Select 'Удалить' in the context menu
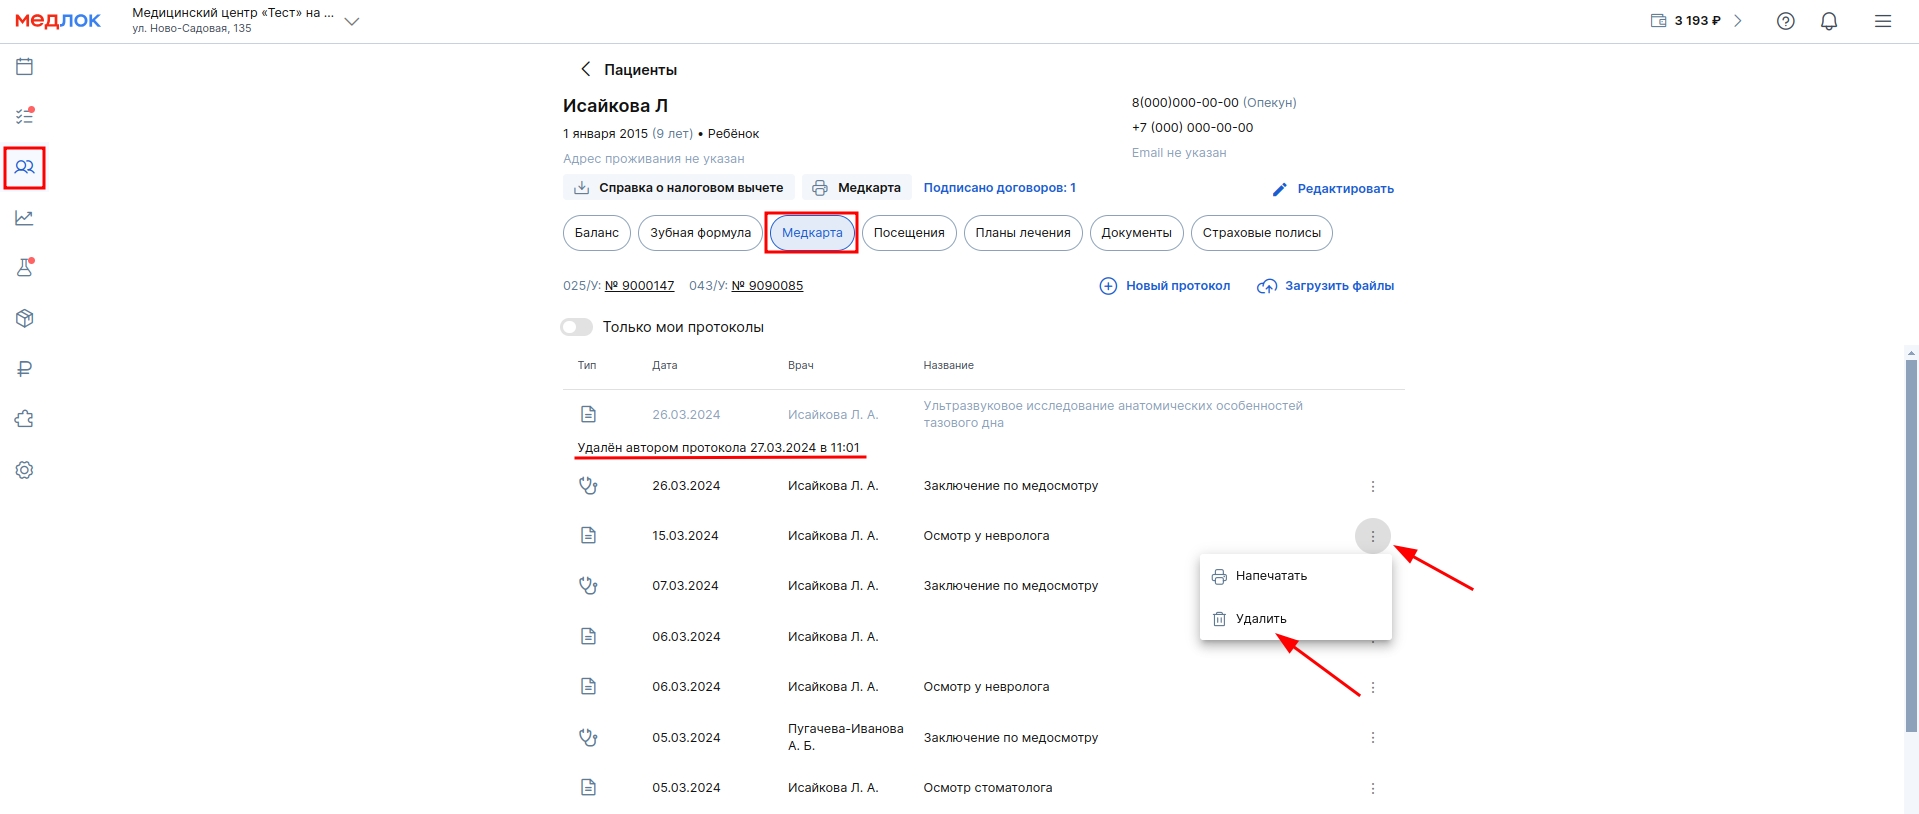 [1260, 619]
